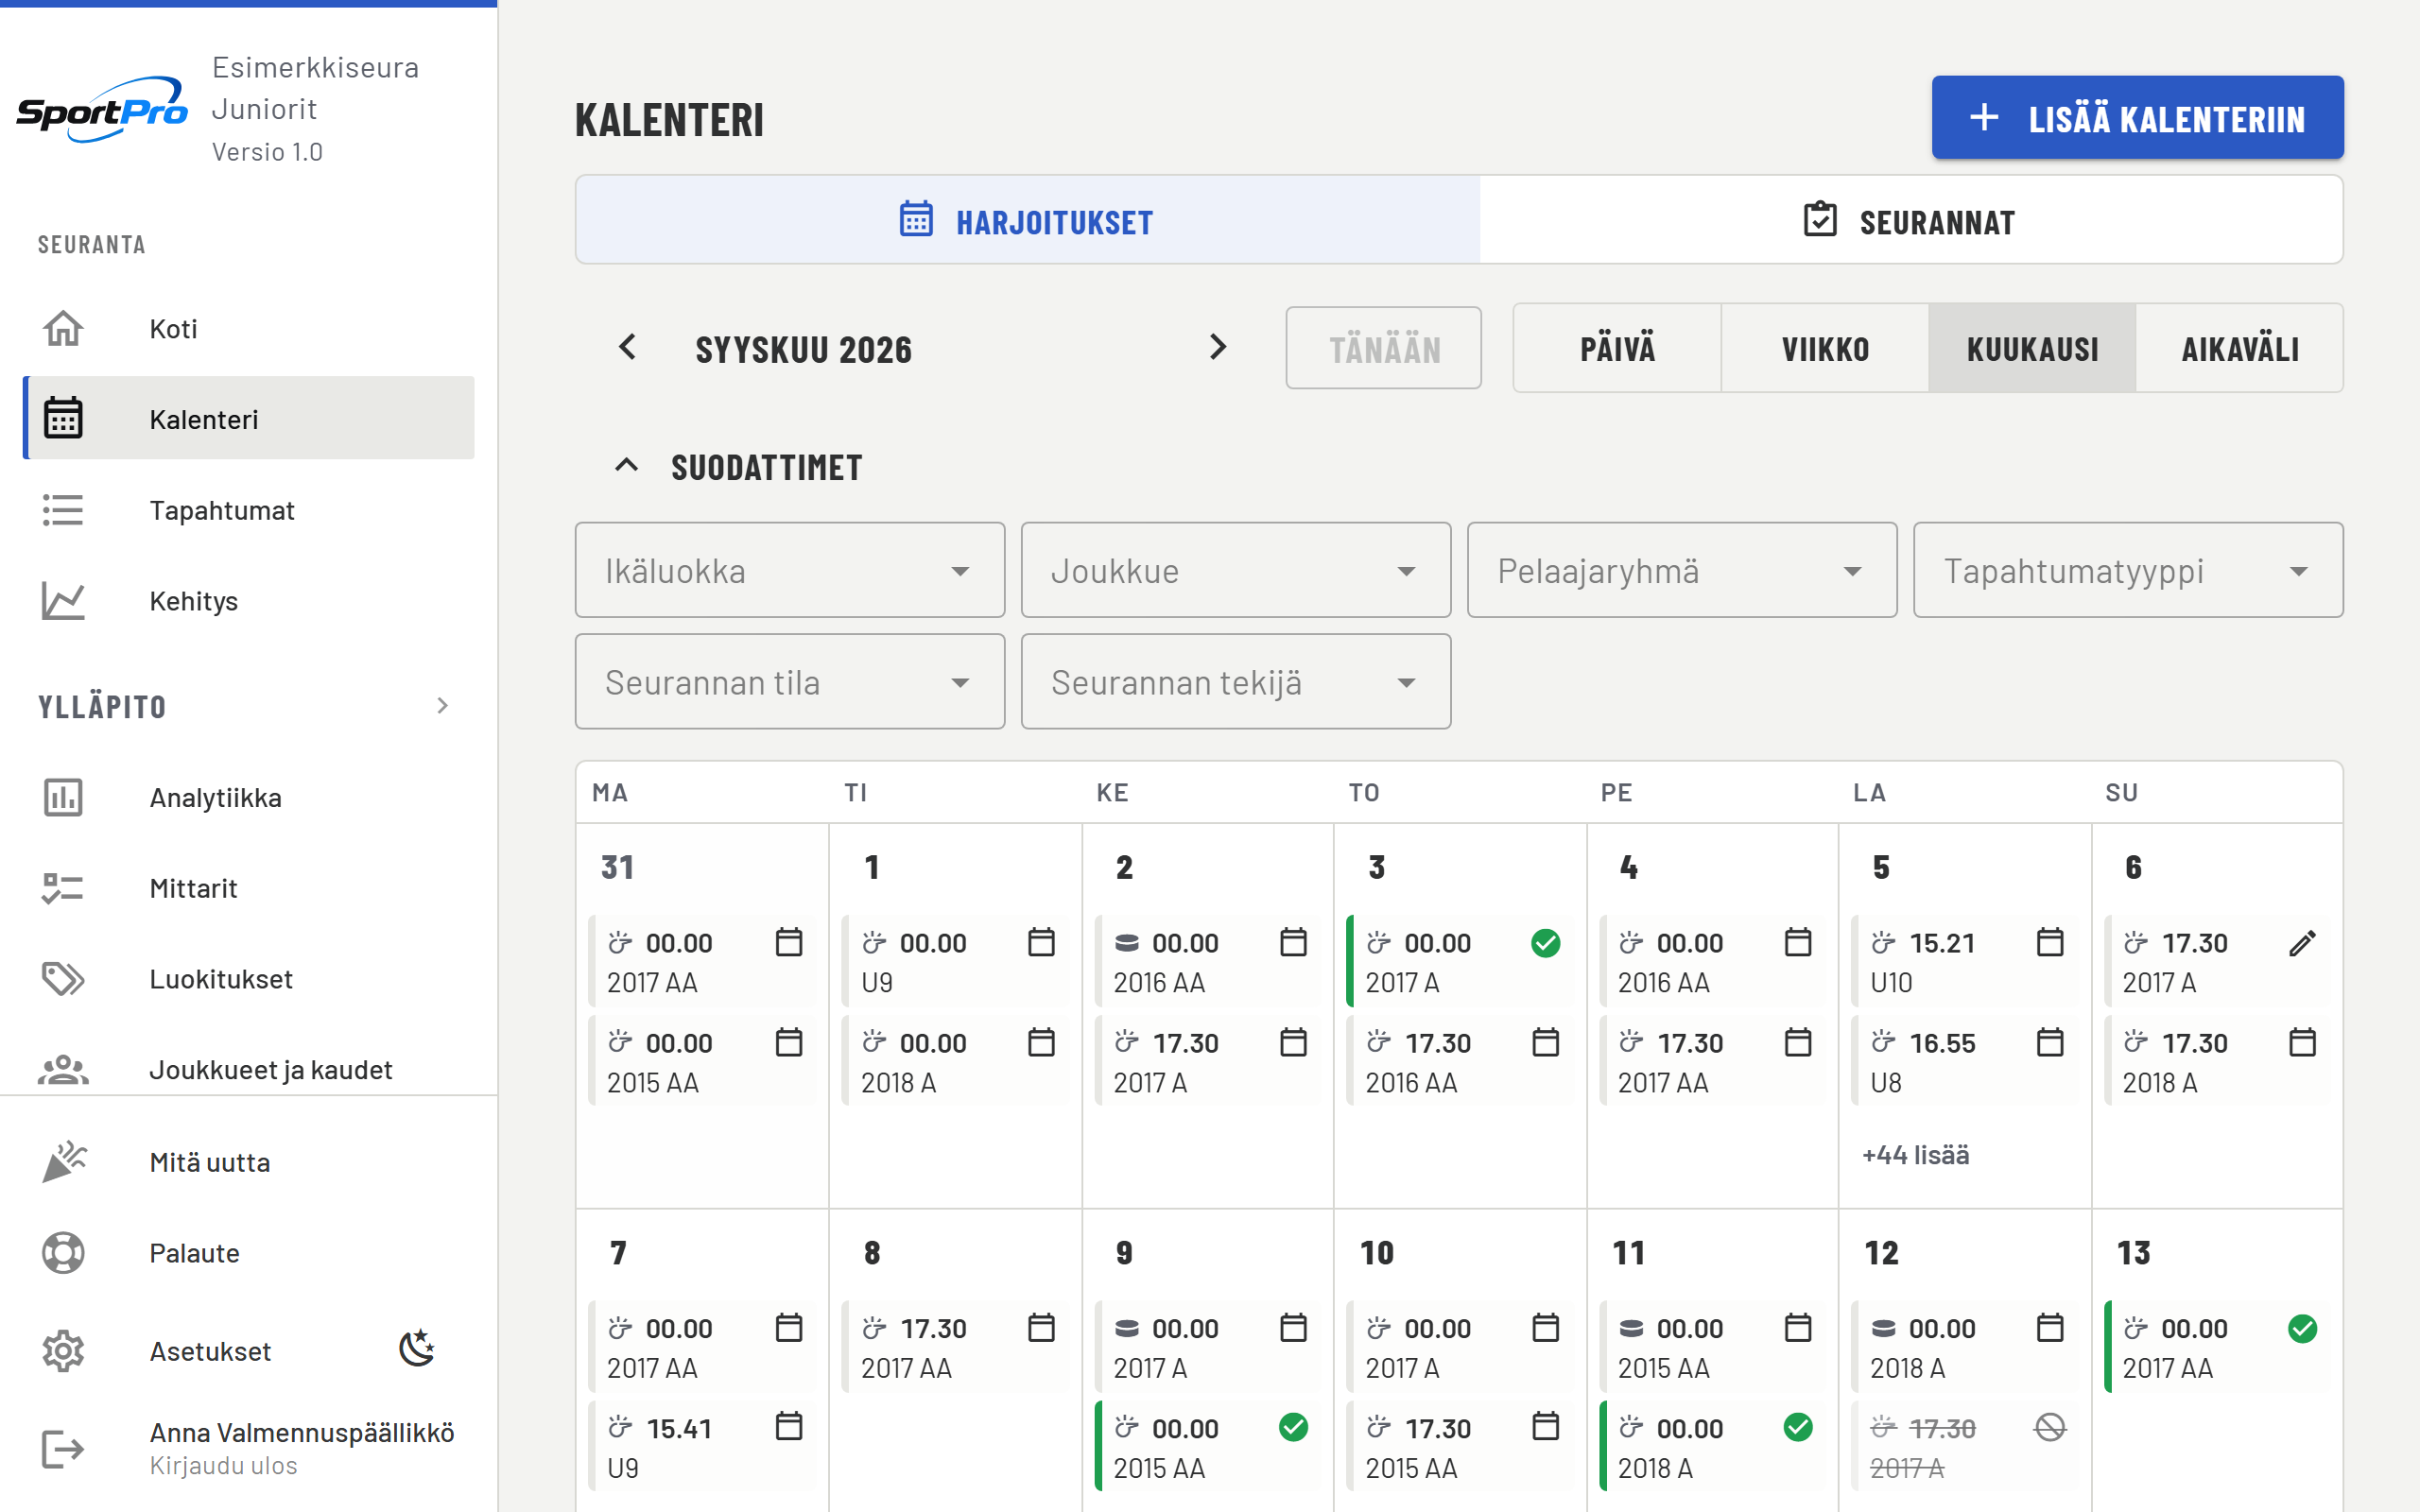Screen dimensions: 2420x1512
Task: Open the Luokitukset tags icon
Action: tap(63, 979)
